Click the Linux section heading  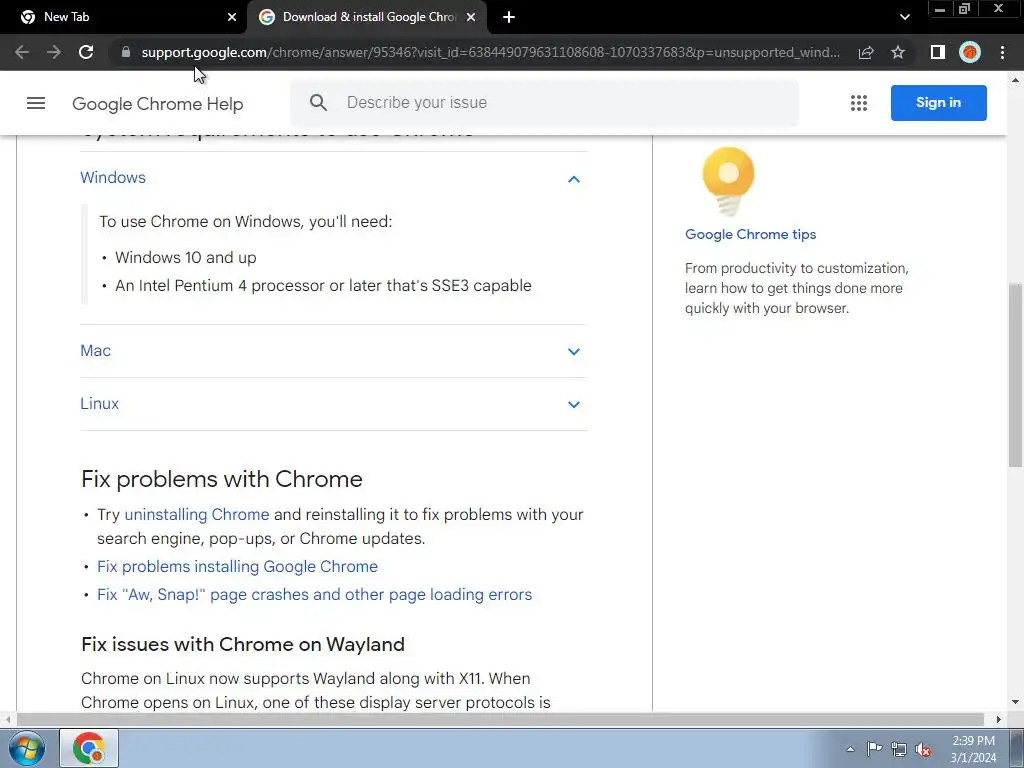click(x=99, y=404)
